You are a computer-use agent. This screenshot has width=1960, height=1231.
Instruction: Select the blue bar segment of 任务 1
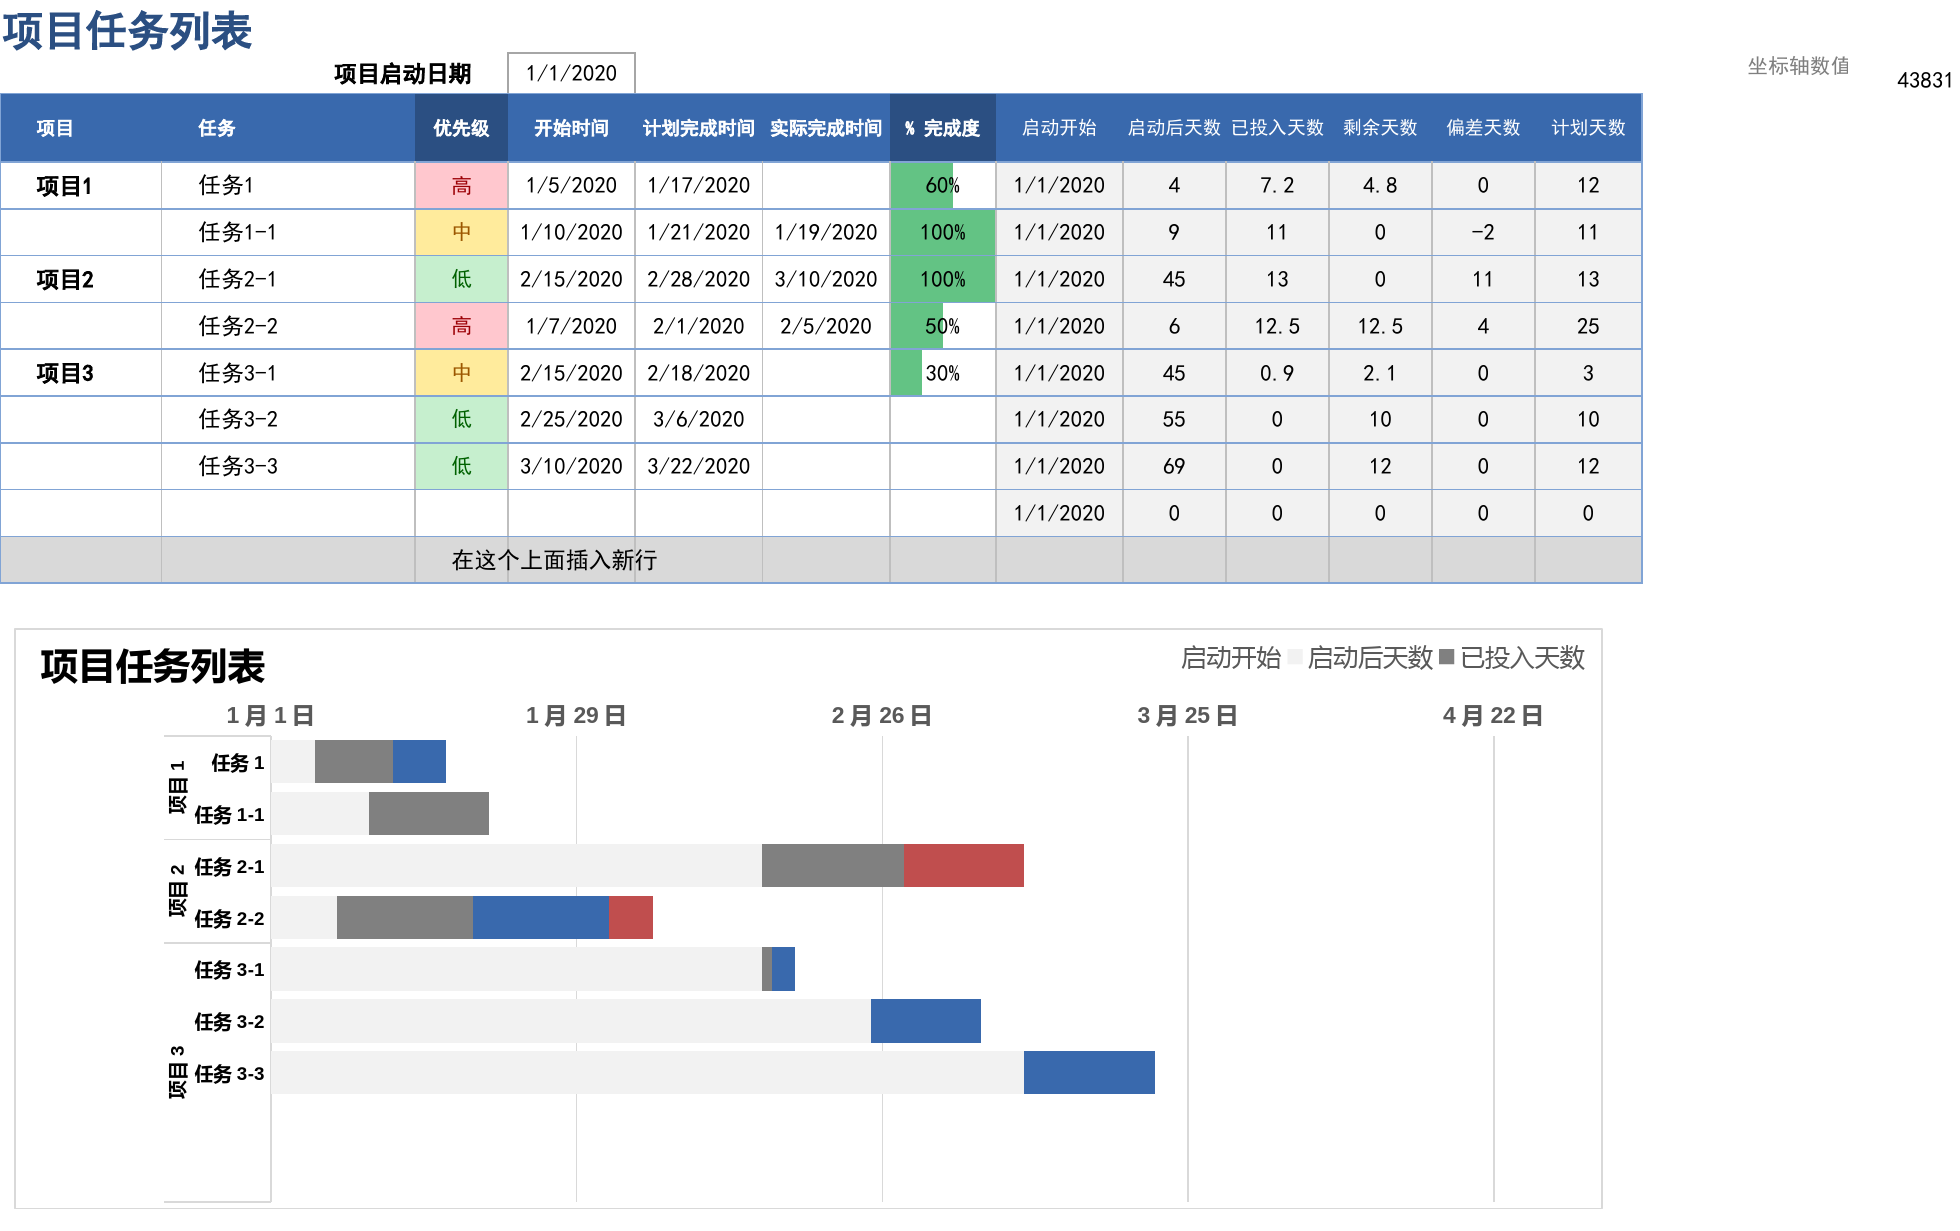[419, 762]
